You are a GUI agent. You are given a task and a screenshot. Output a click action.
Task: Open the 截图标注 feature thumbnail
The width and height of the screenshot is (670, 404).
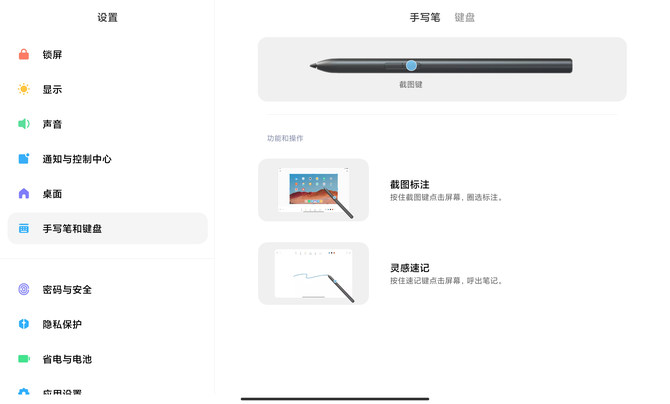click(313, 190)
